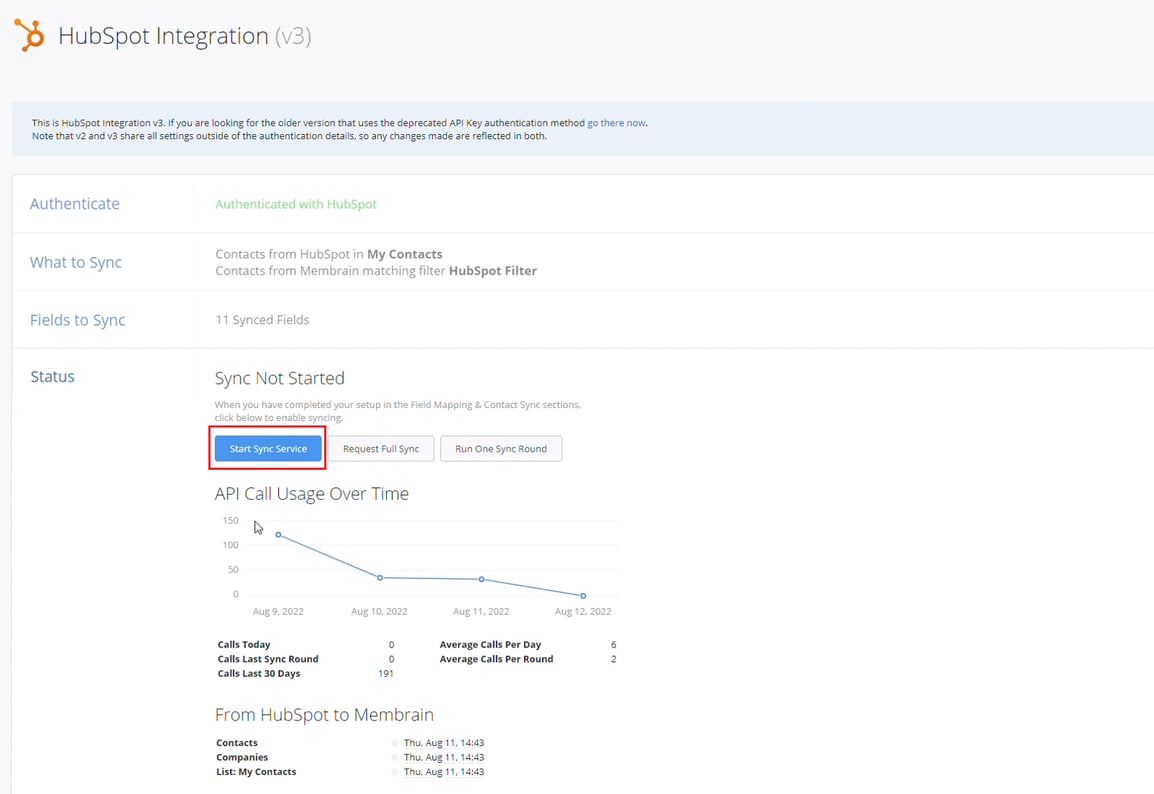Click the "Aug 12, 2022" axis label

583,612
